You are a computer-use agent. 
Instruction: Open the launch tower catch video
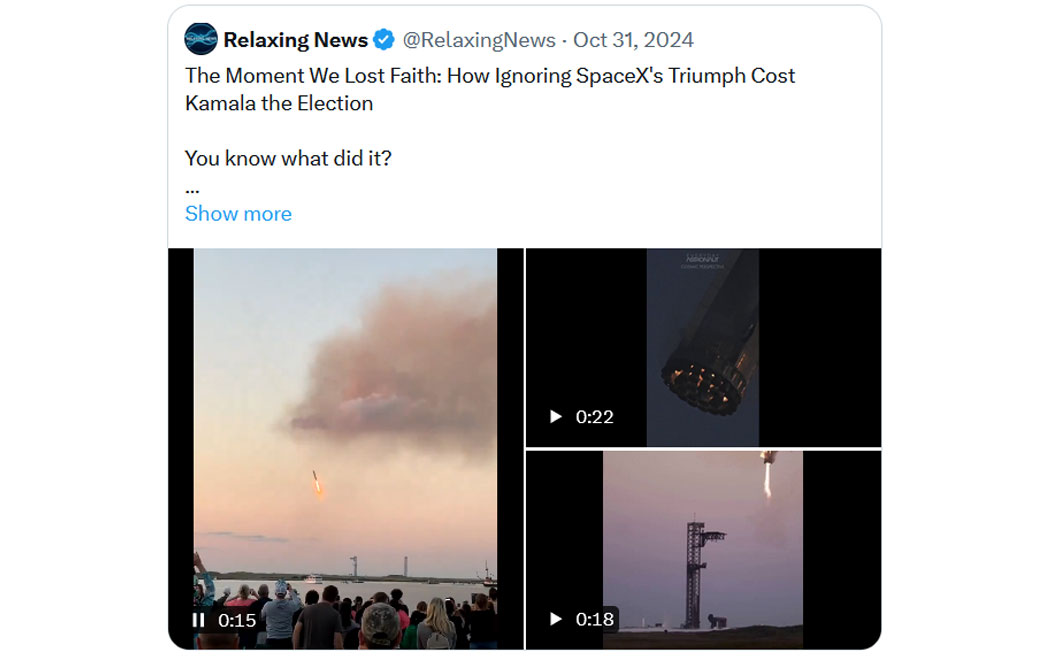(x=703, y=549)
